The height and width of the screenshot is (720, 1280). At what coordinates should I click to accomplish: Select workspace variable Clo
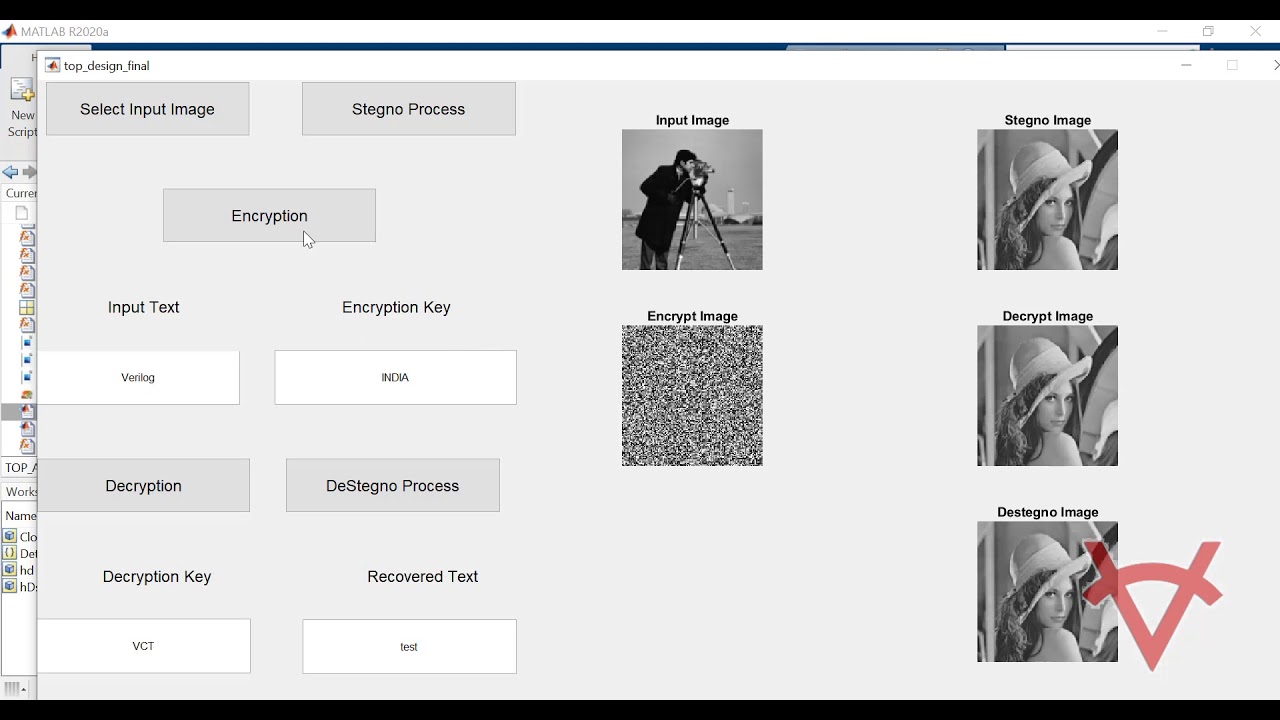19,537
